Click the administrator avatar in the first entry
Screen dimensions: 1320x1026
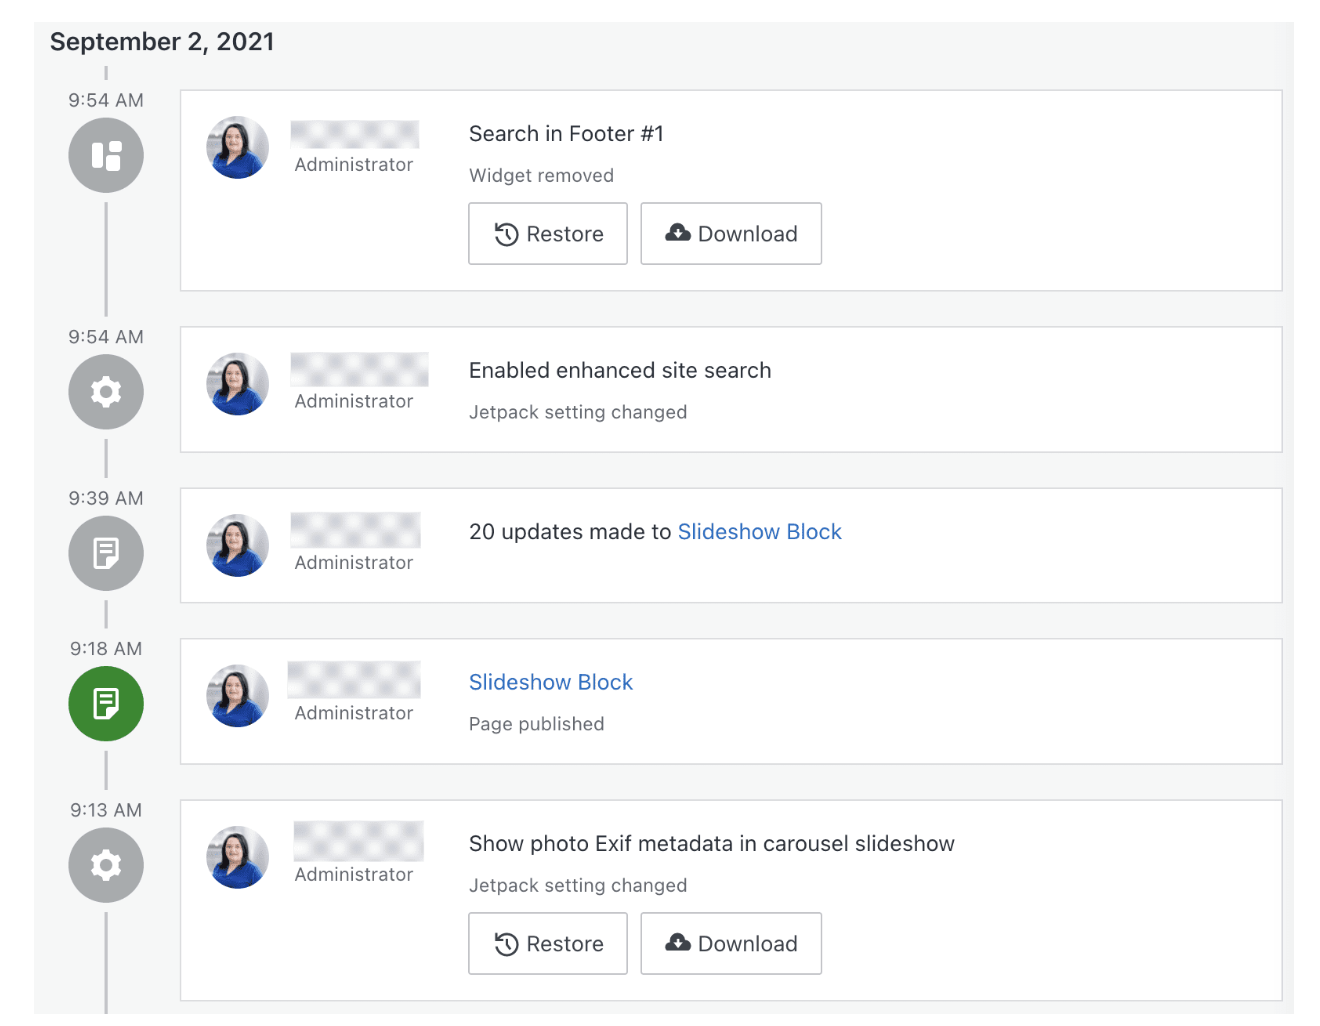point(238,147)
